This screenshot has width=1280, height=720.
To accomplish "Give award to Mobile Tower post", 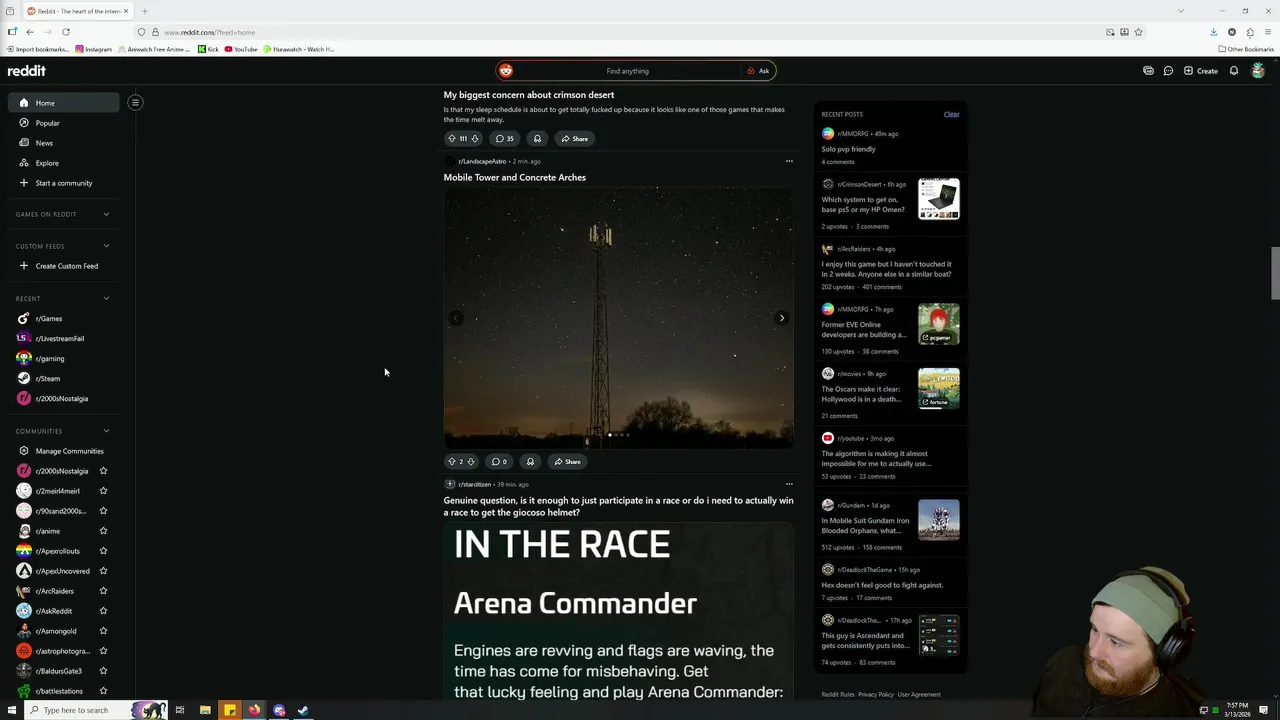I will [530, 462].
